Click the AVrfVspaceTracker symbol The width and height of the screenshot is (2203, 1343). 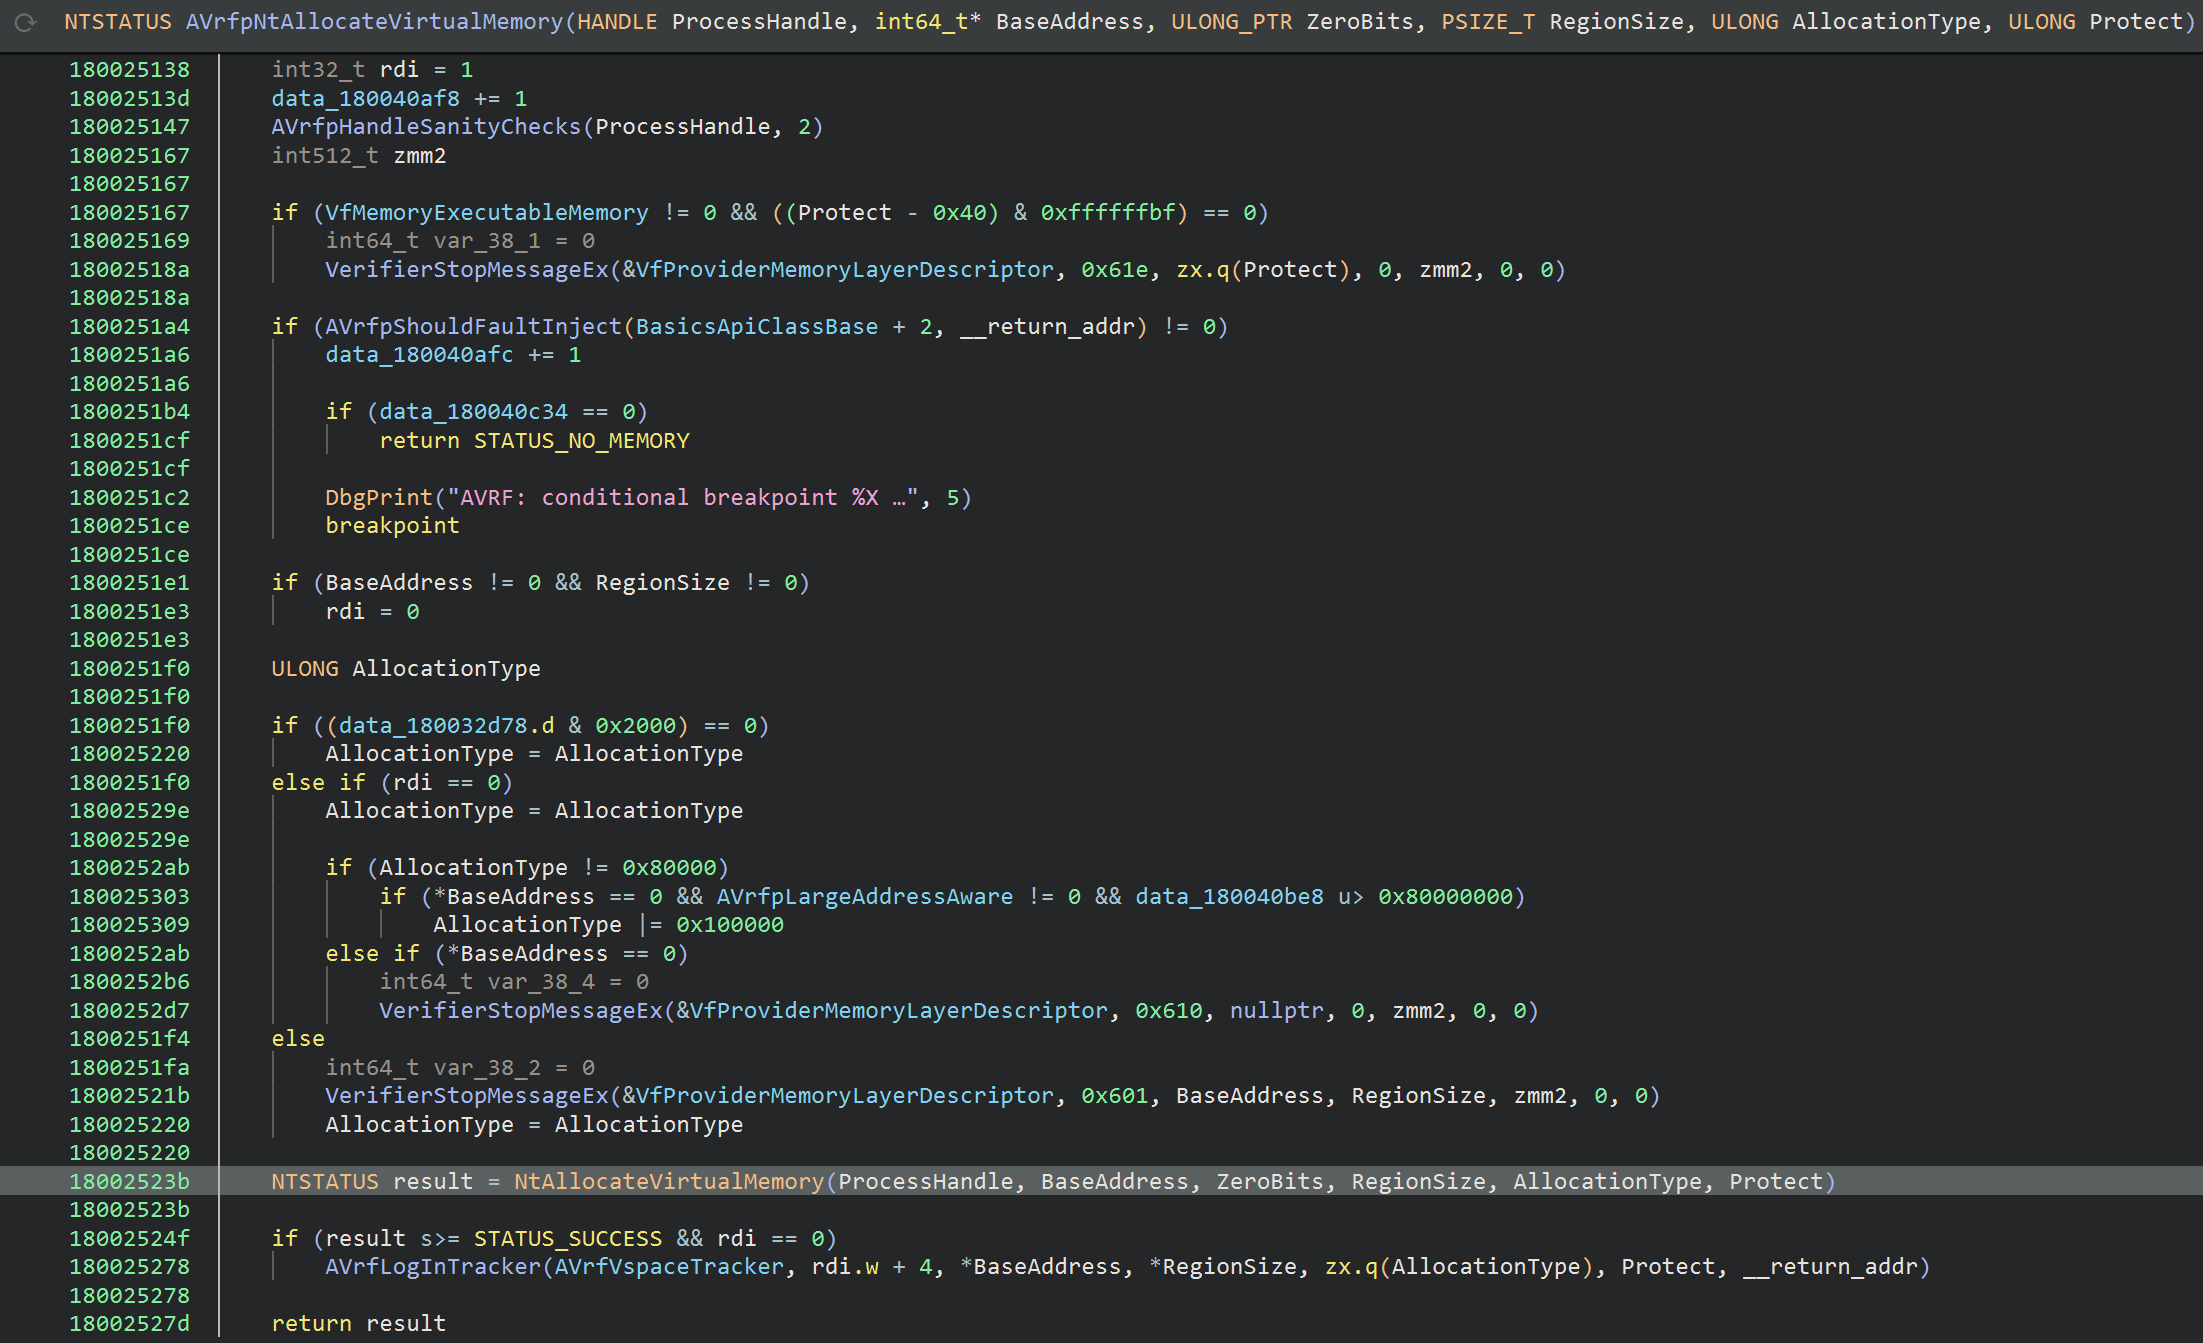[669, 1267]
